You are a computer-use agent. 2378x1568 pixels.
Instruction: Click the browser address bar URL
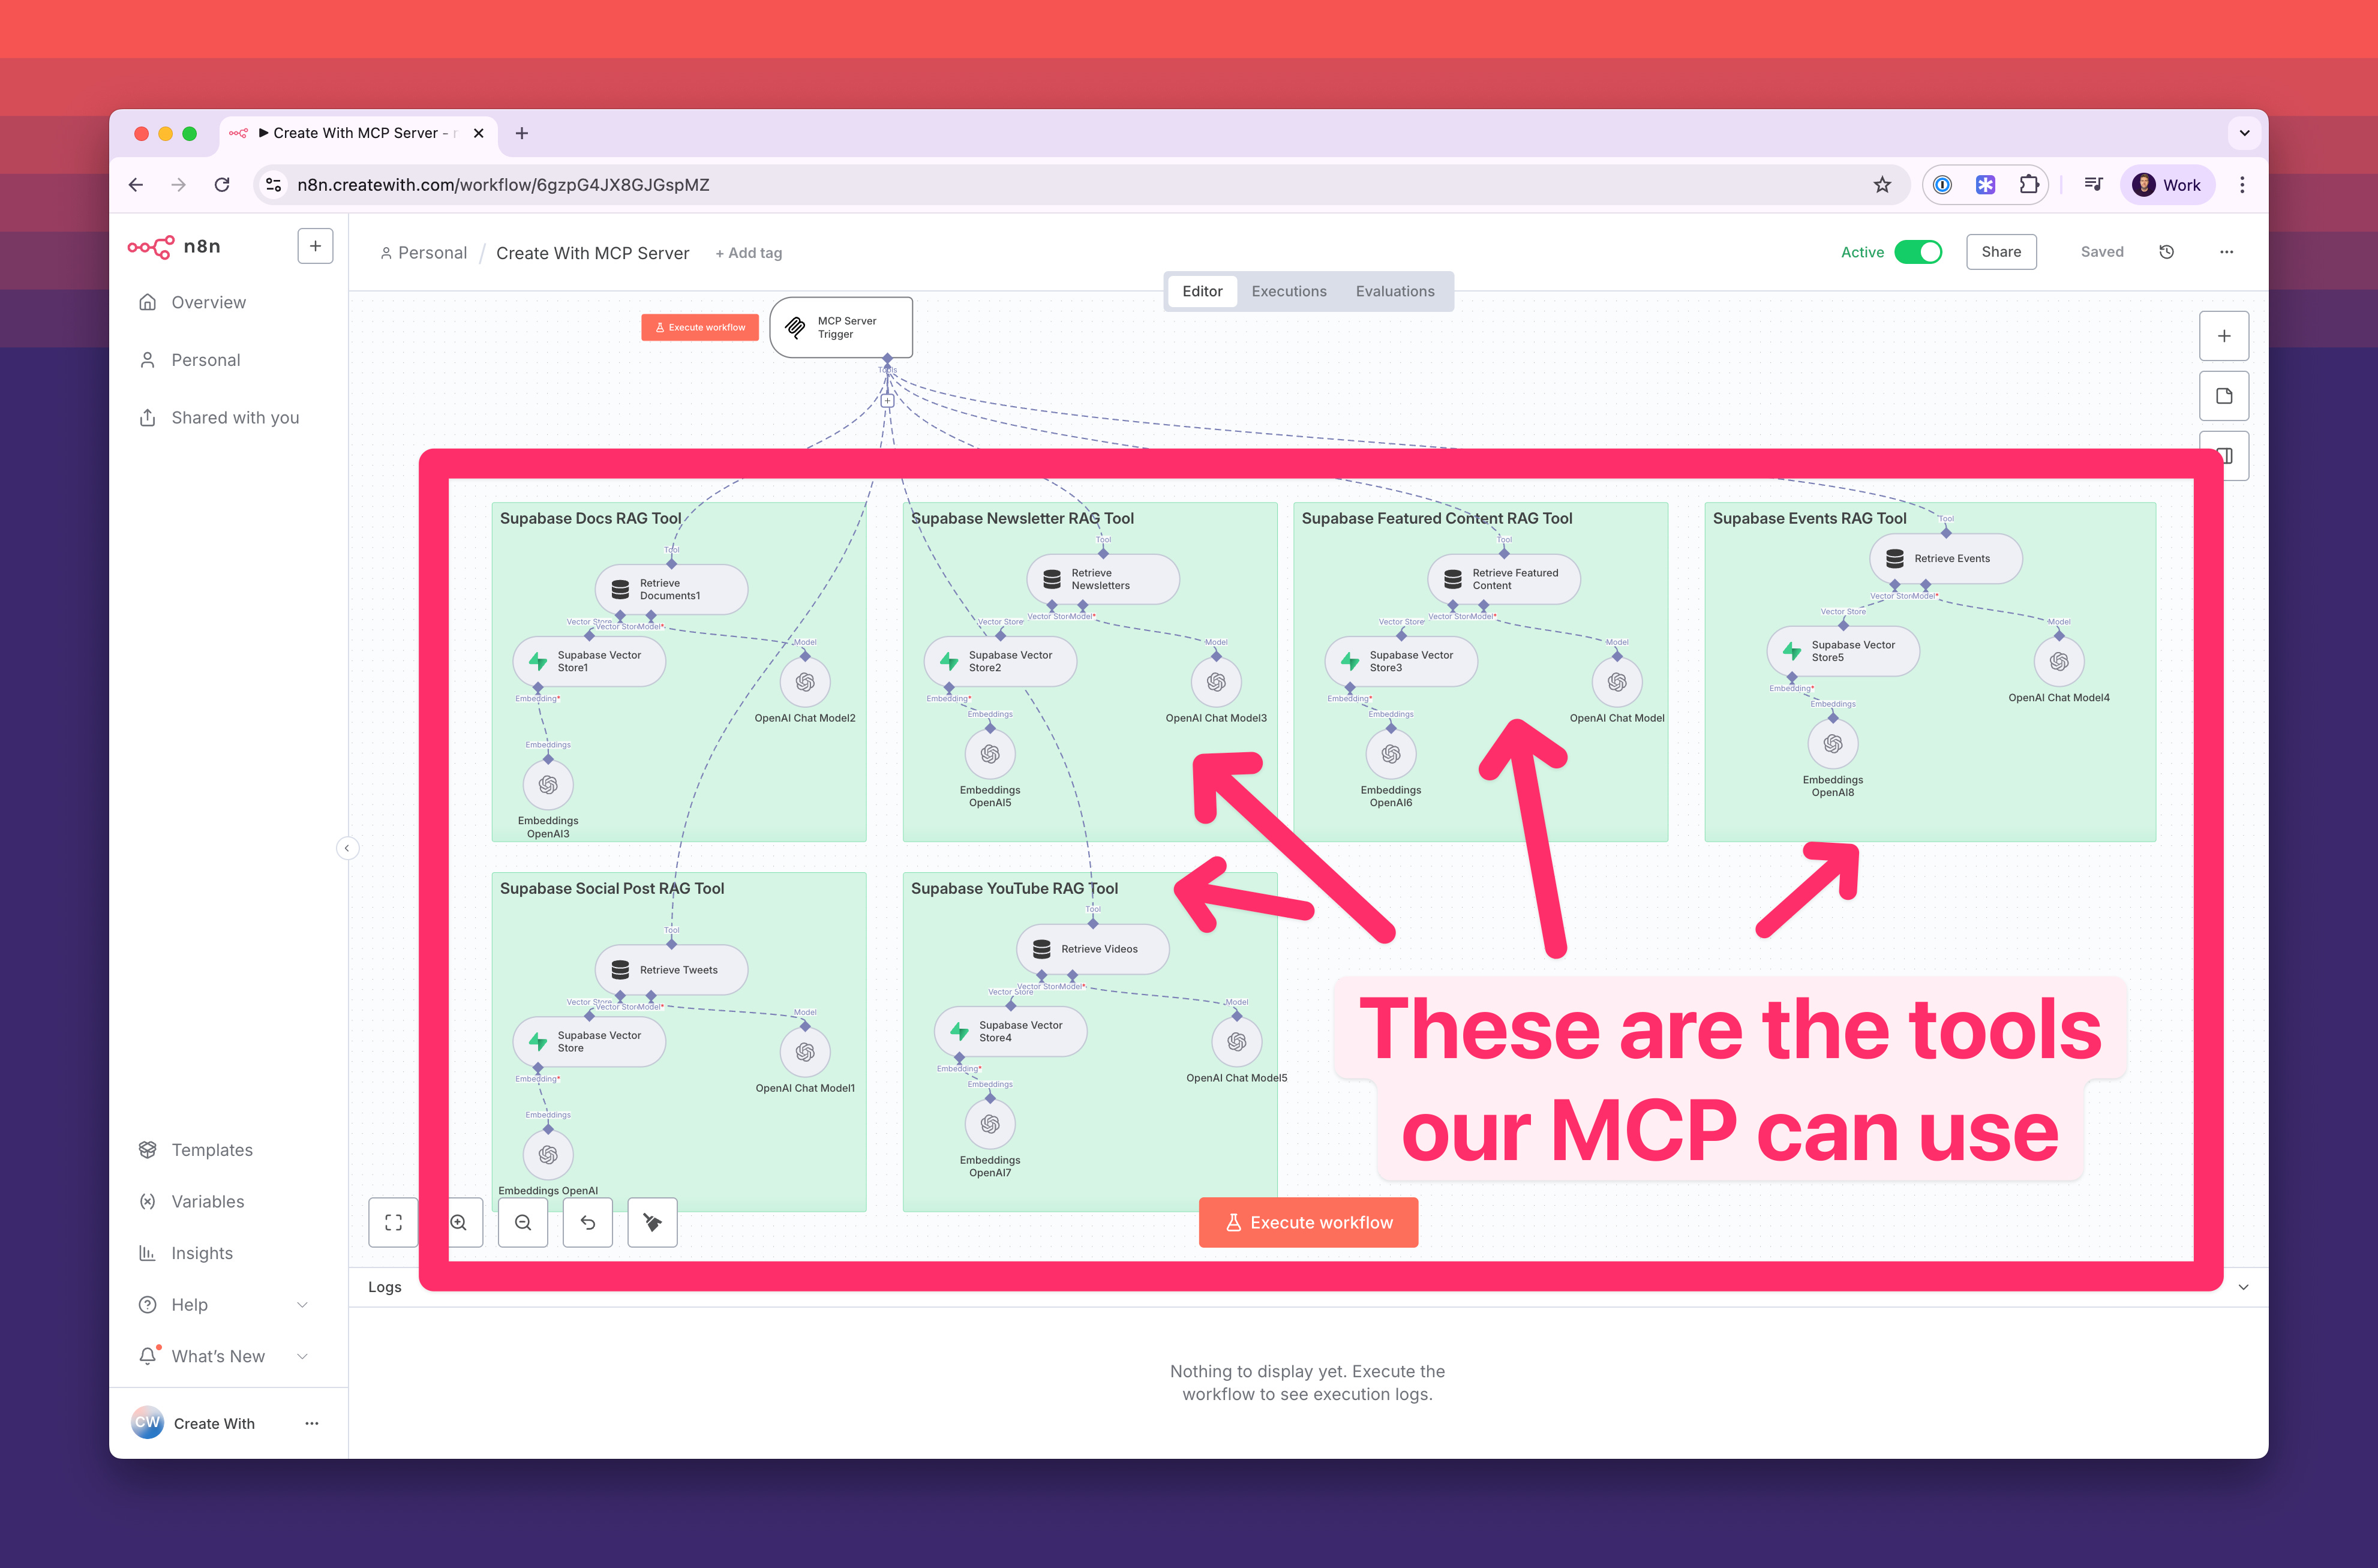503,185
